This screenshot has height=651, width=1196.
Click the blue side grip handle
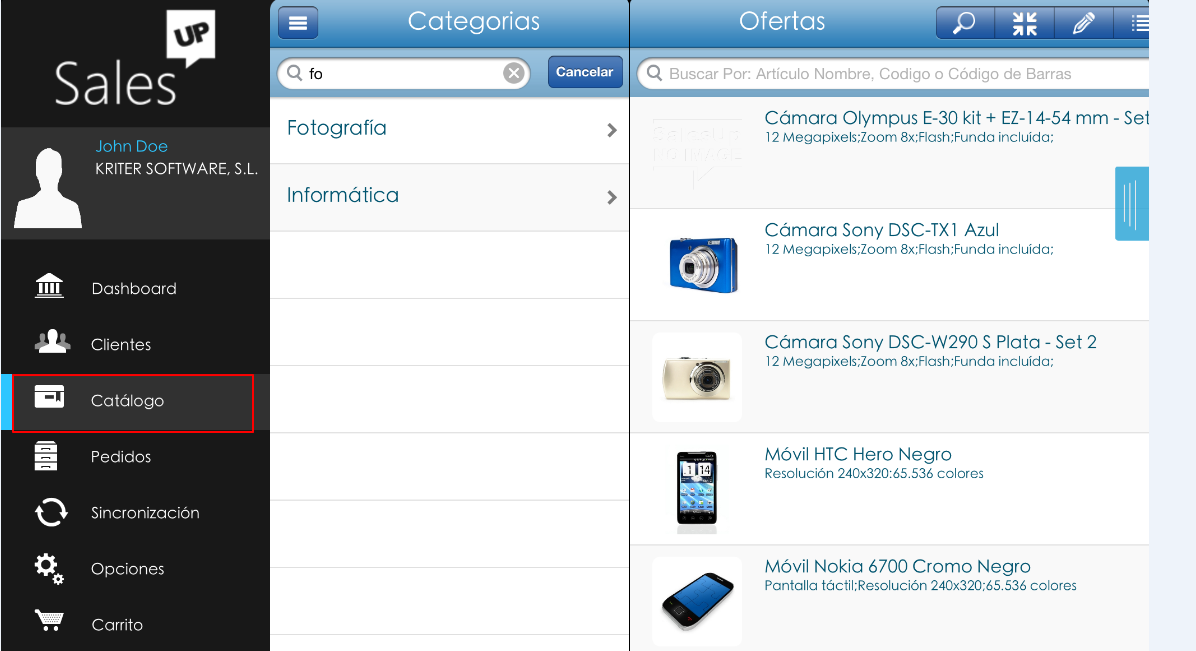[1132, 204]
